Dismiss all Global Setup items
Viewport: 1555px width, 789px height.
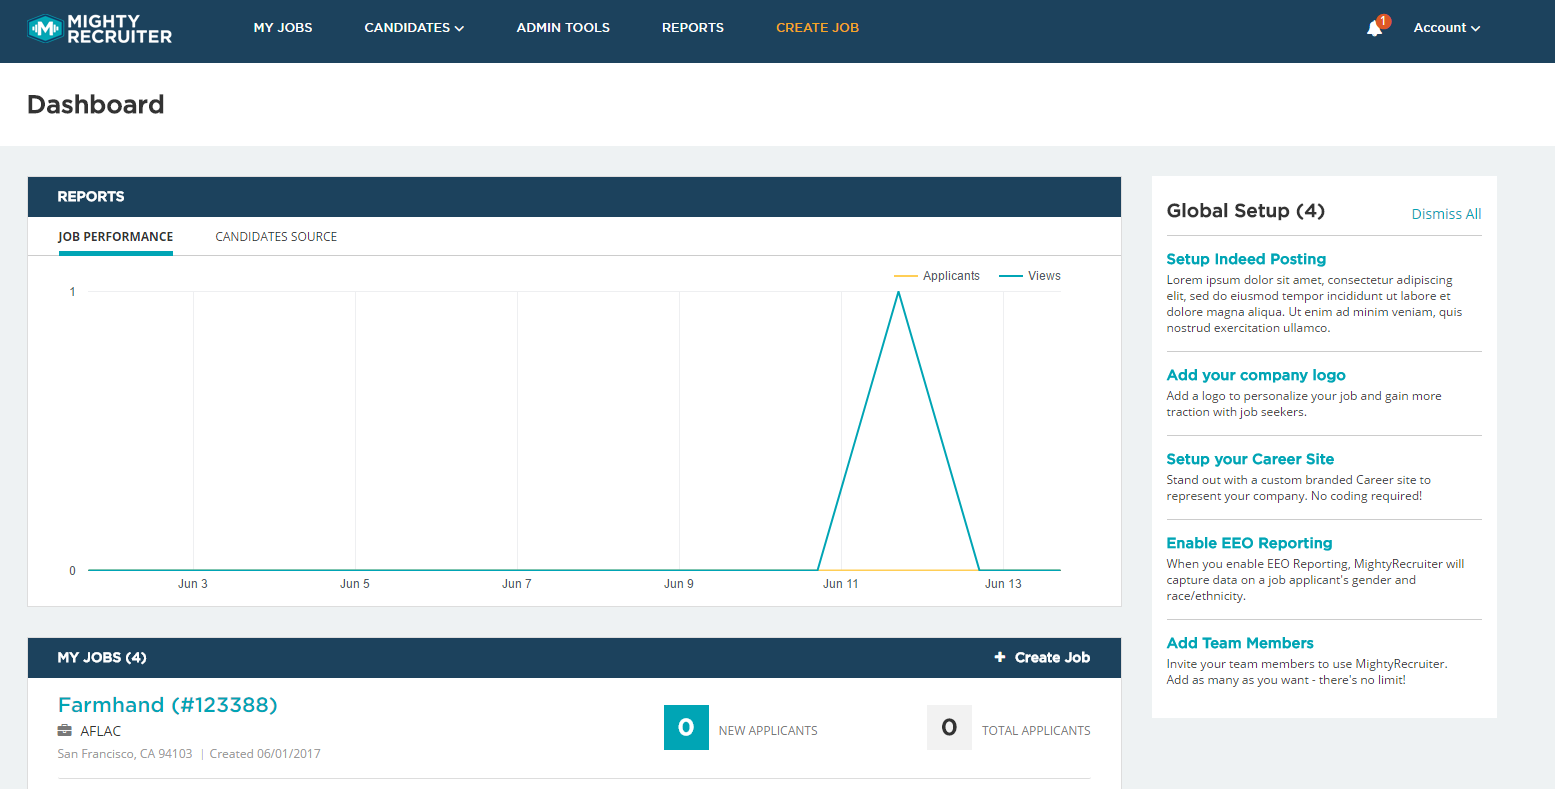coord(1446,214)
